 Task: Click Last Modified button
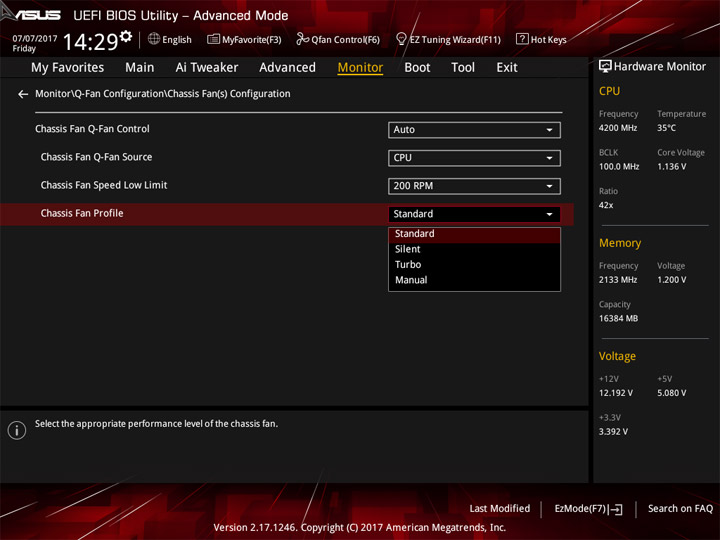(x=500, y=509)
